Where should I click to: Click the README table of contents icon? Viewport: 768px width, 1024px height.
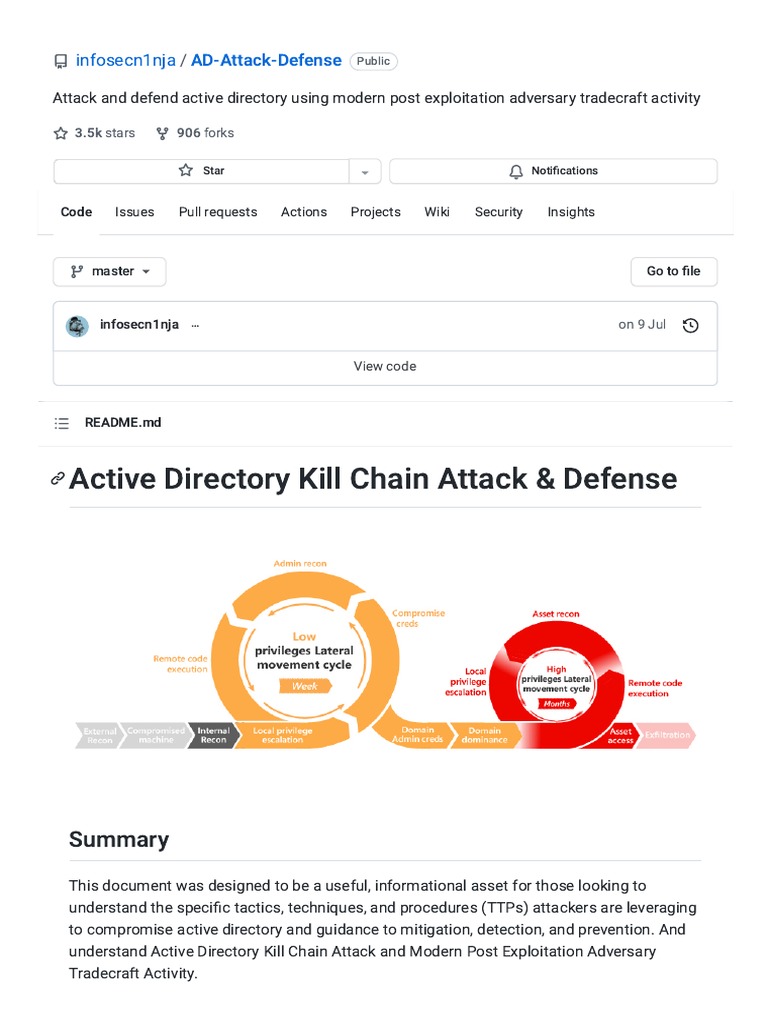pyautogui.click(x=62, y=423)
